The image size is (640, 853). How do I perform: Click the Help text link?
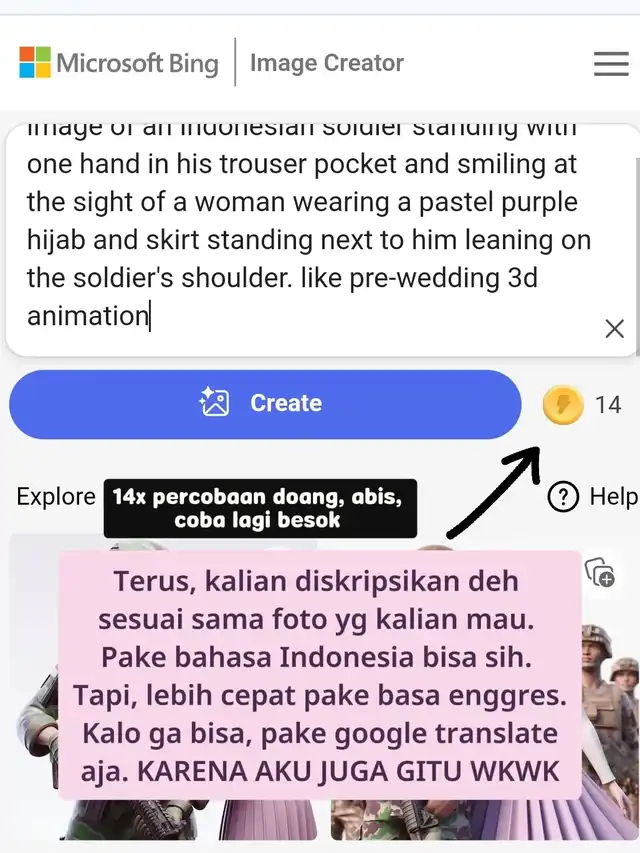[x=614, y=497]
